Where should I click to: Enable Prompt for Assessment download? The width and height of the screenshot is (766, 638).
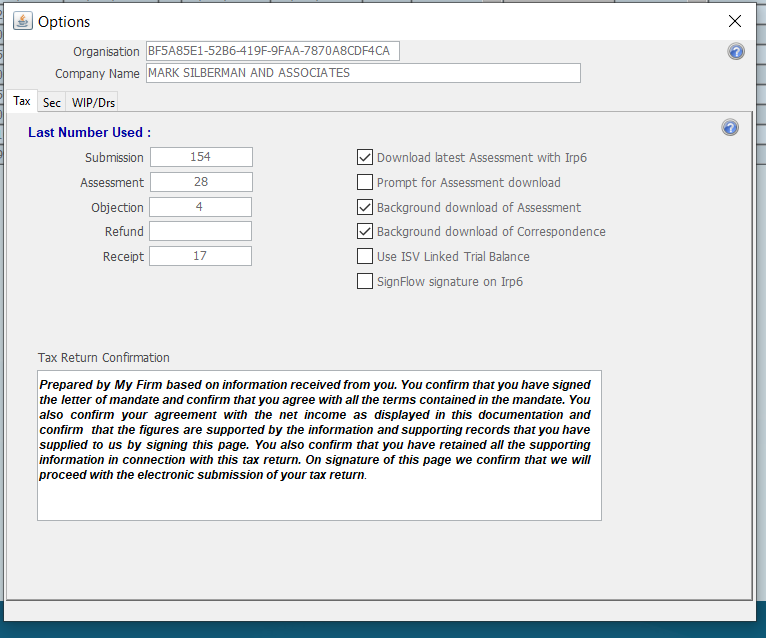(x=365, y=182)
